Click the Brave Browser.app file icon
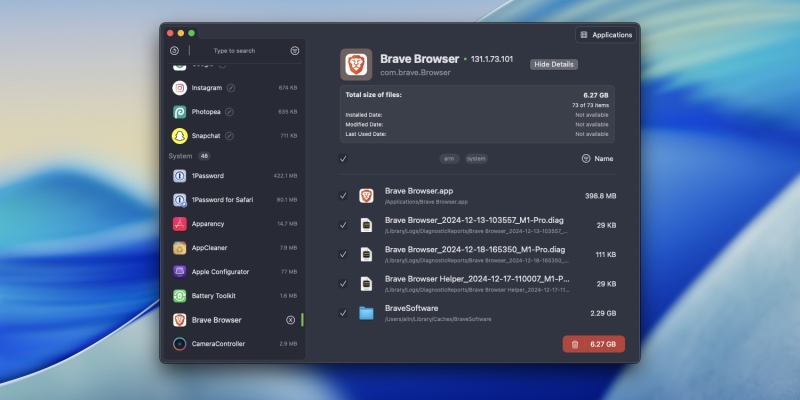 pyautogui.click(x=366, y=196)
